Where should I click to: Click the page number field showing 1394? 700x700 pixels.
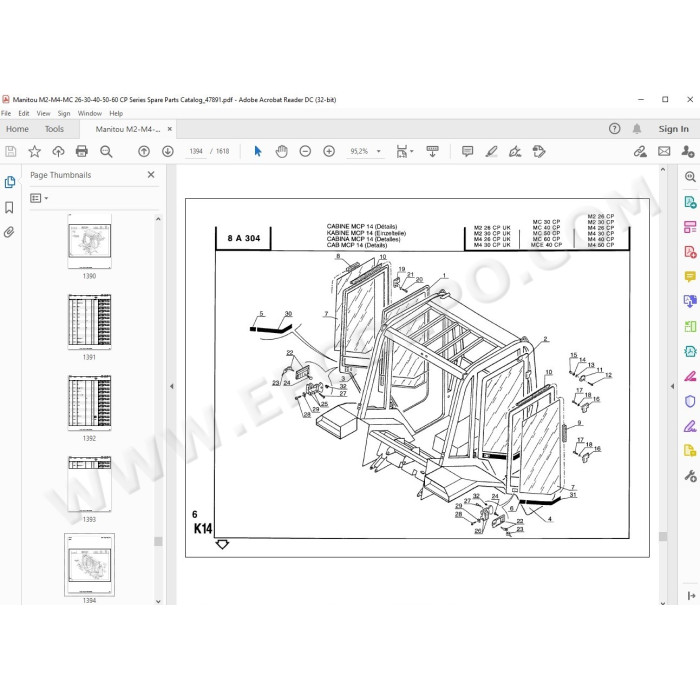click(x=196, y=151)
